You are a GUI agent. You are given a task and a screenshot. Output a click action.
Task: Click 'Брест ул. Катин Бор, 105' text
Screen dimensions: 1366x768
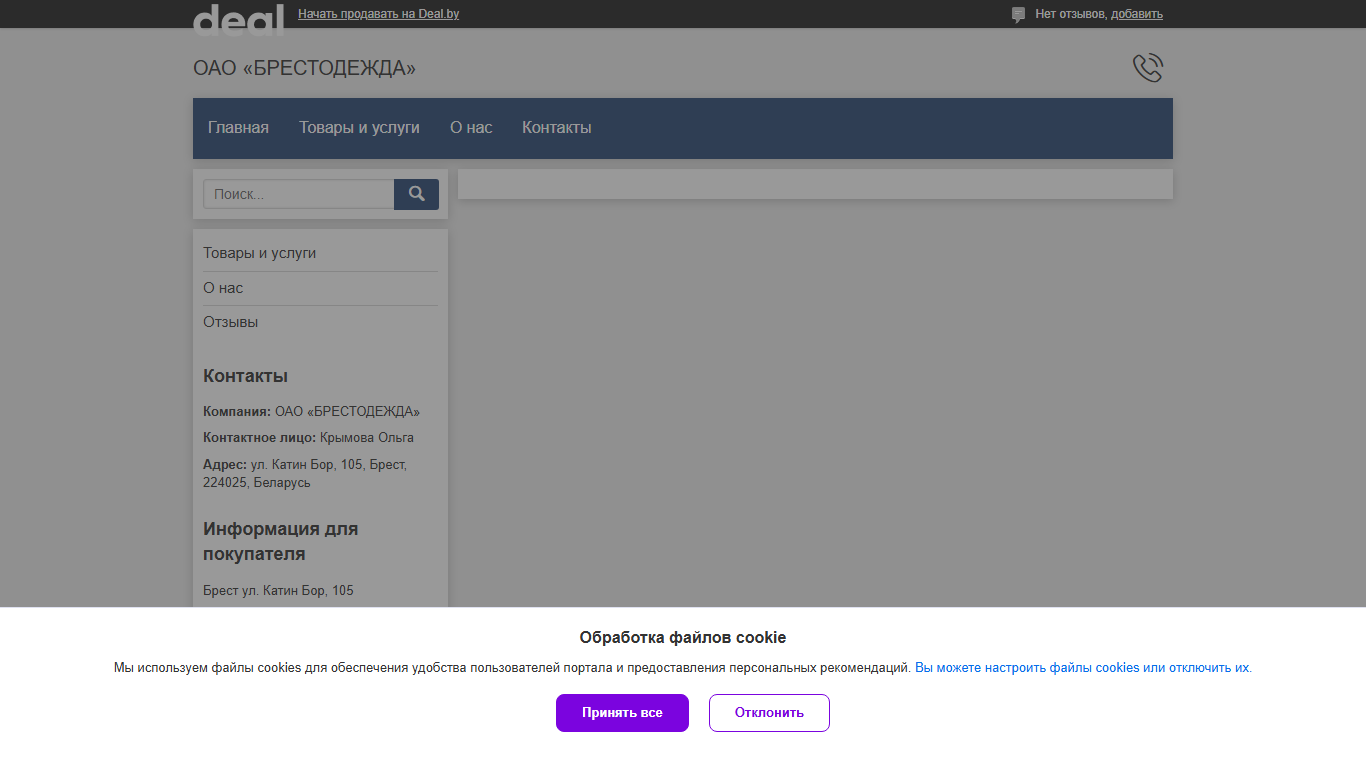click(x=278, y=591)
